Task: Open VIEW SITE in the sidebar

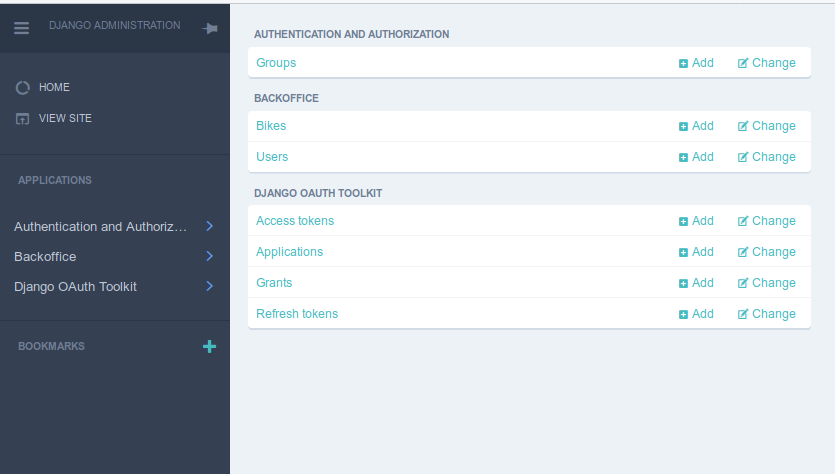Action: 65,118
